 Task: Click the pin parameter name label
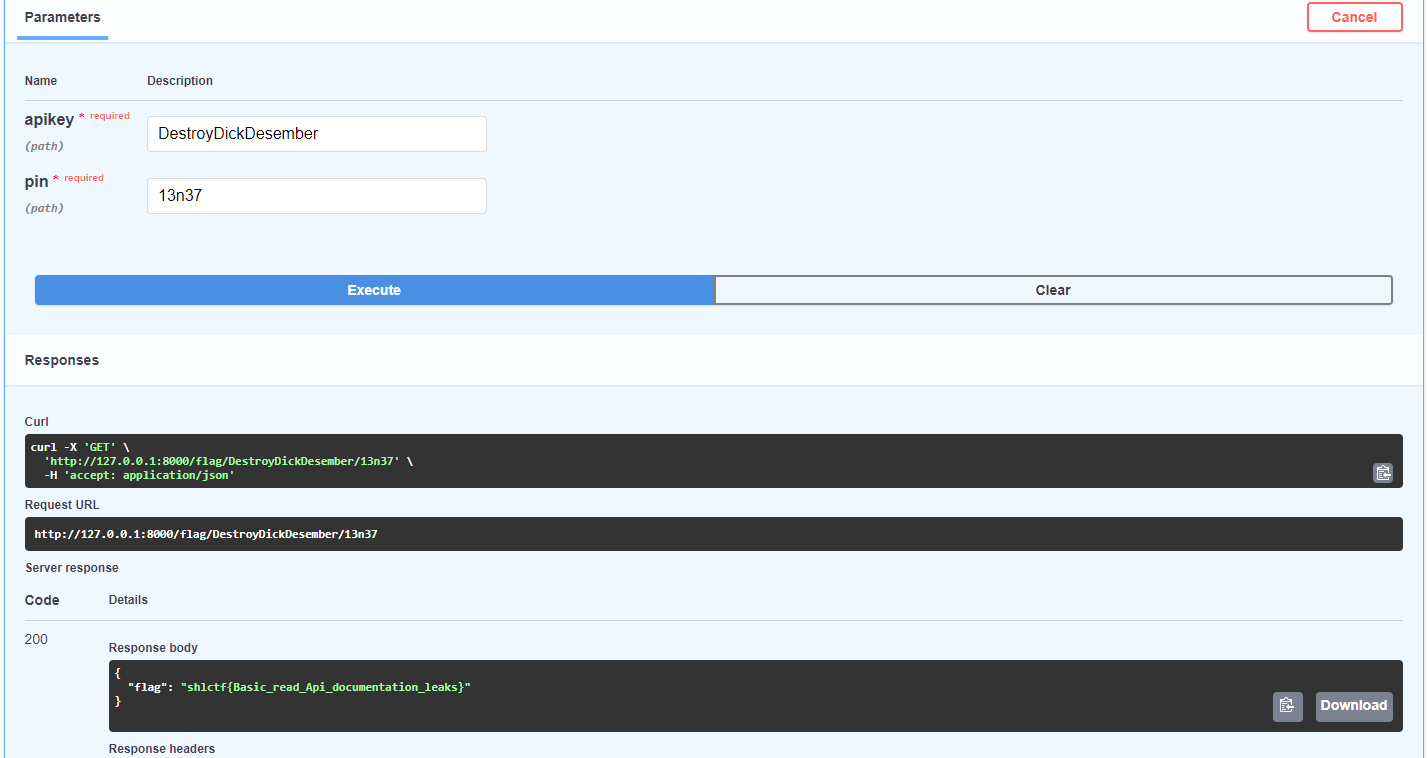coord(37,182)
